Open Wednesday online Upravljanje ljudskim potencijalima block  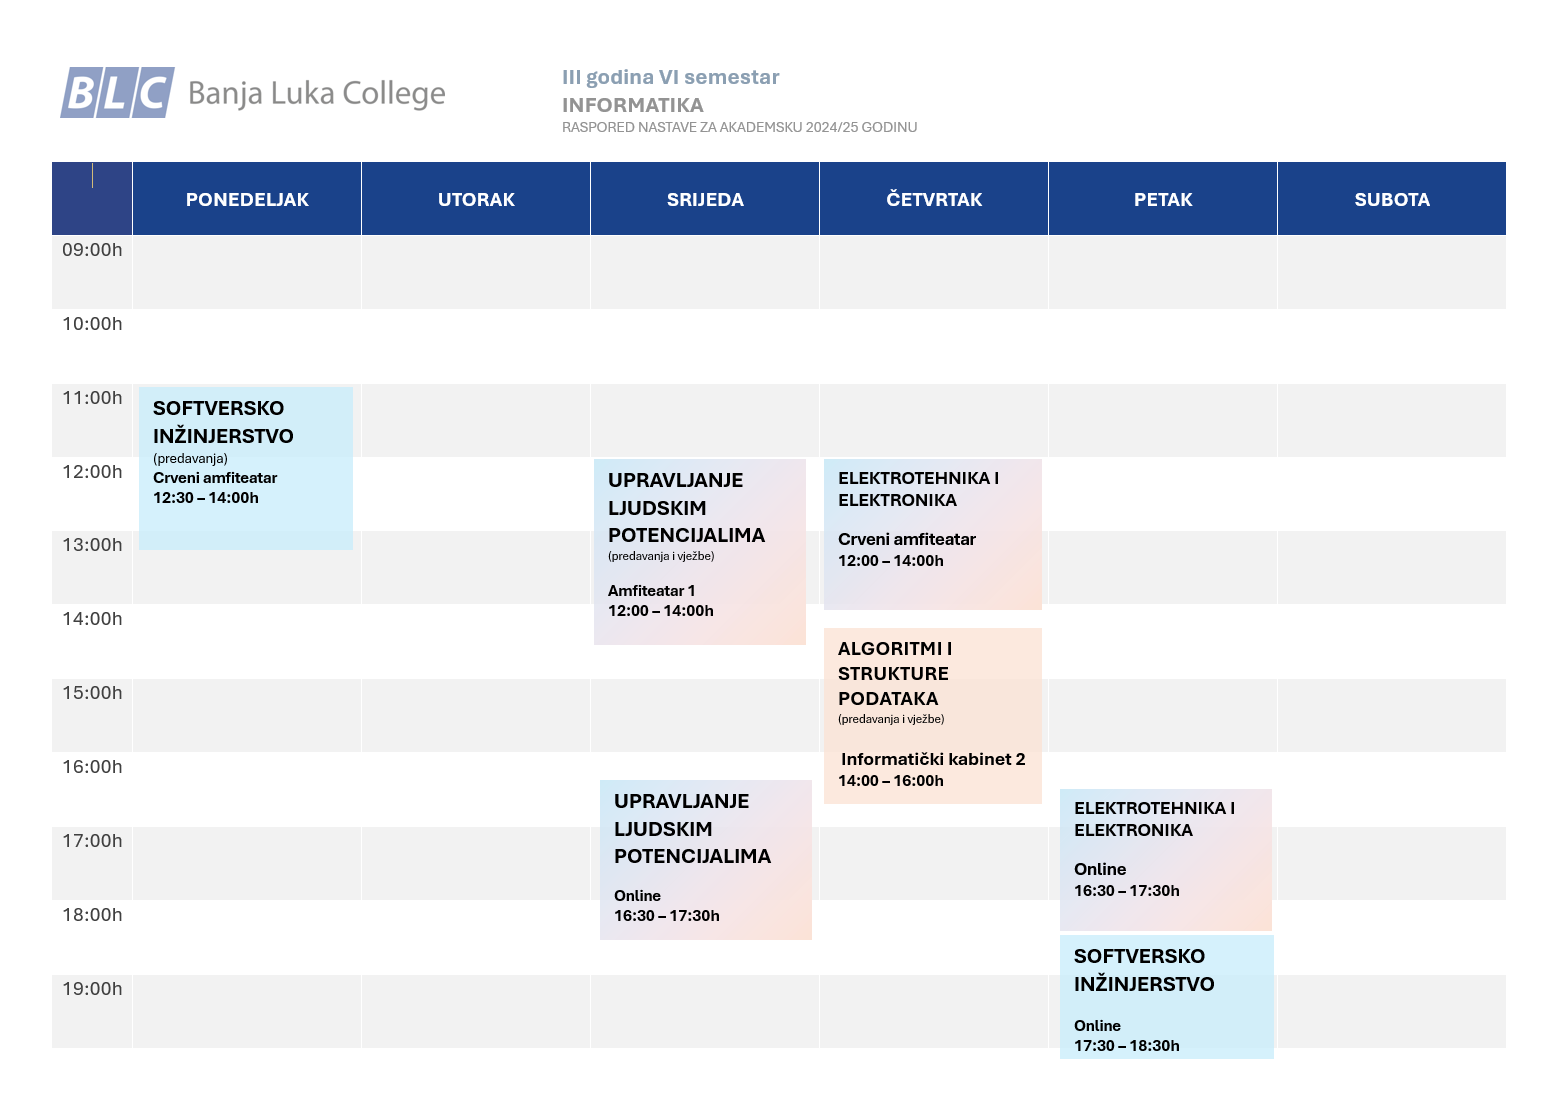[x=706, y=860]
